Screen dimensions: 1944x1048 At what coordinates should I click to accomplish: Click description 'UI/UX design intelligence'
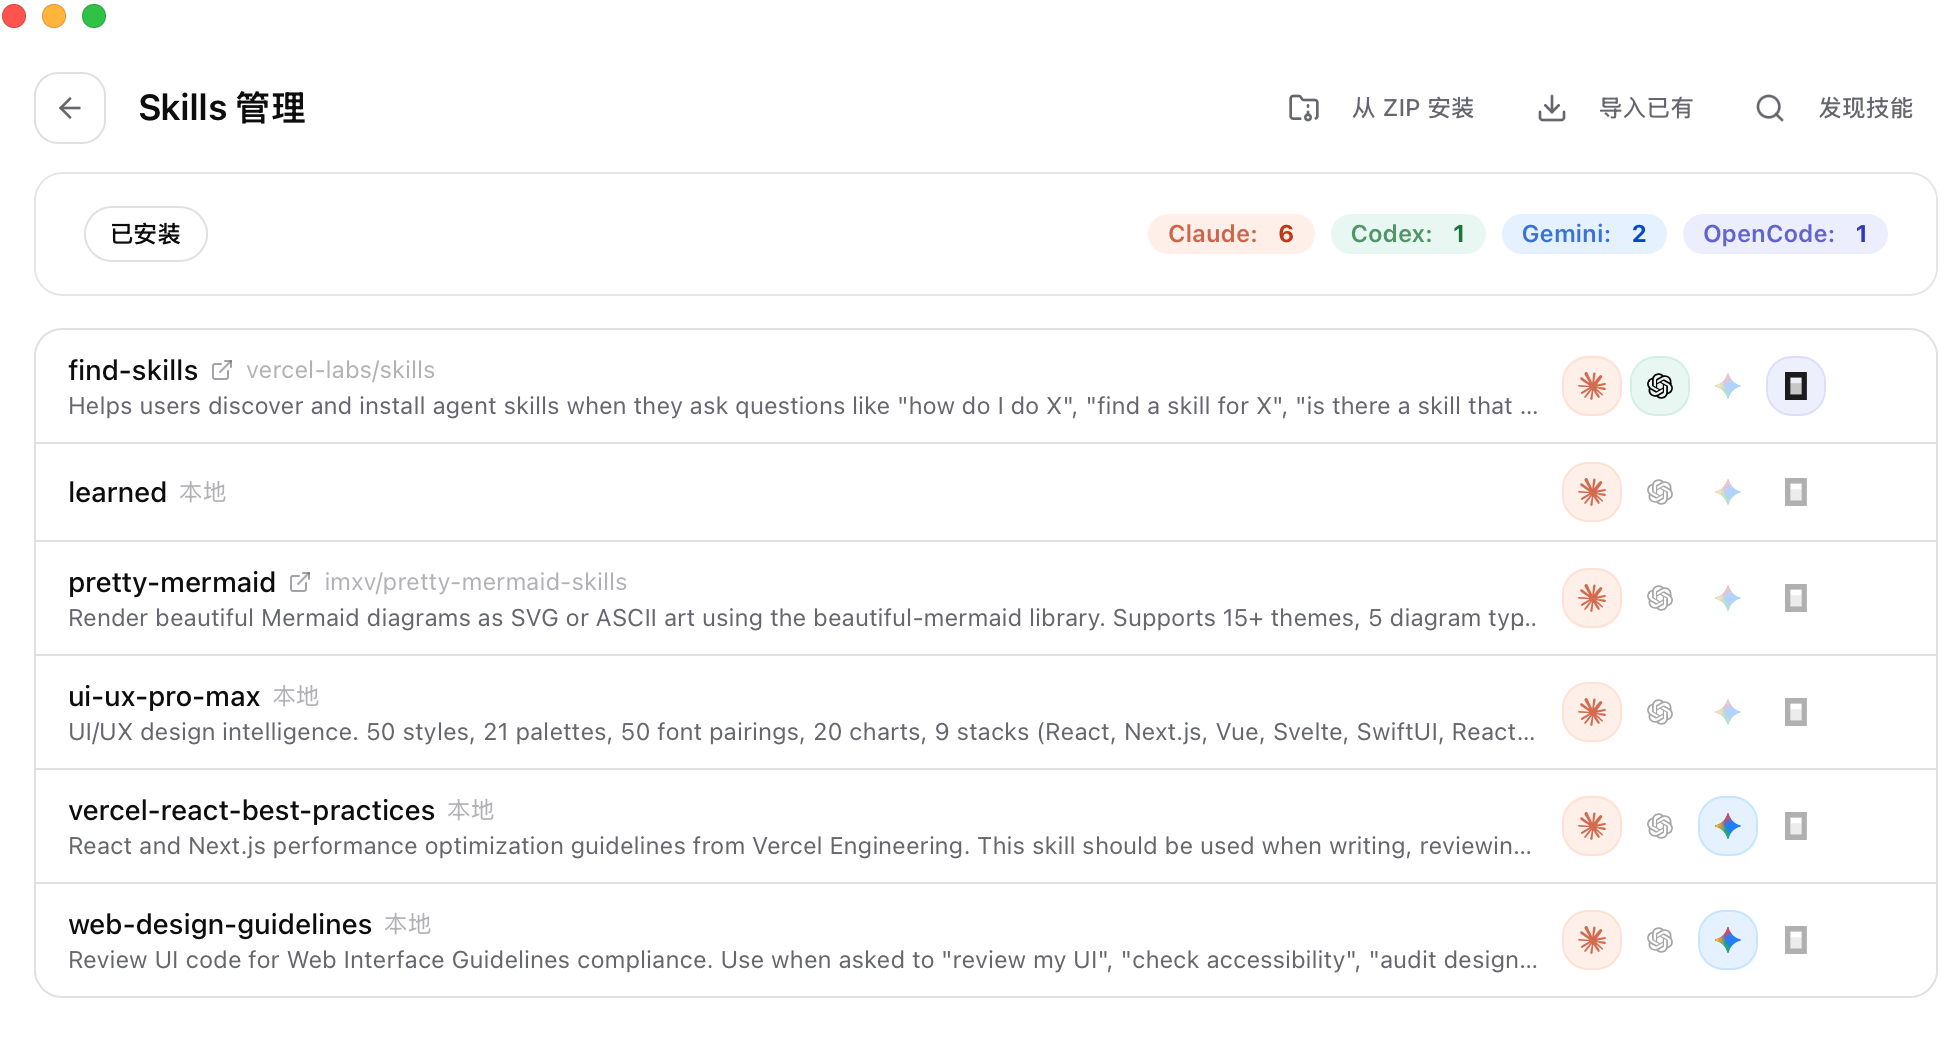[x=801, y=732]
